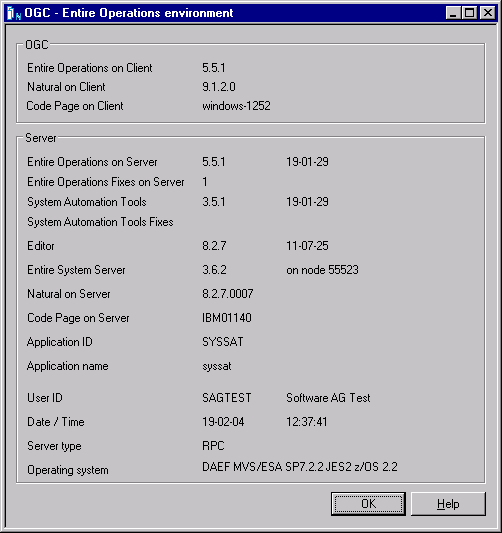
Task: Click the Natural on Client value 9.1.2.0
Action: coord(219,87)
